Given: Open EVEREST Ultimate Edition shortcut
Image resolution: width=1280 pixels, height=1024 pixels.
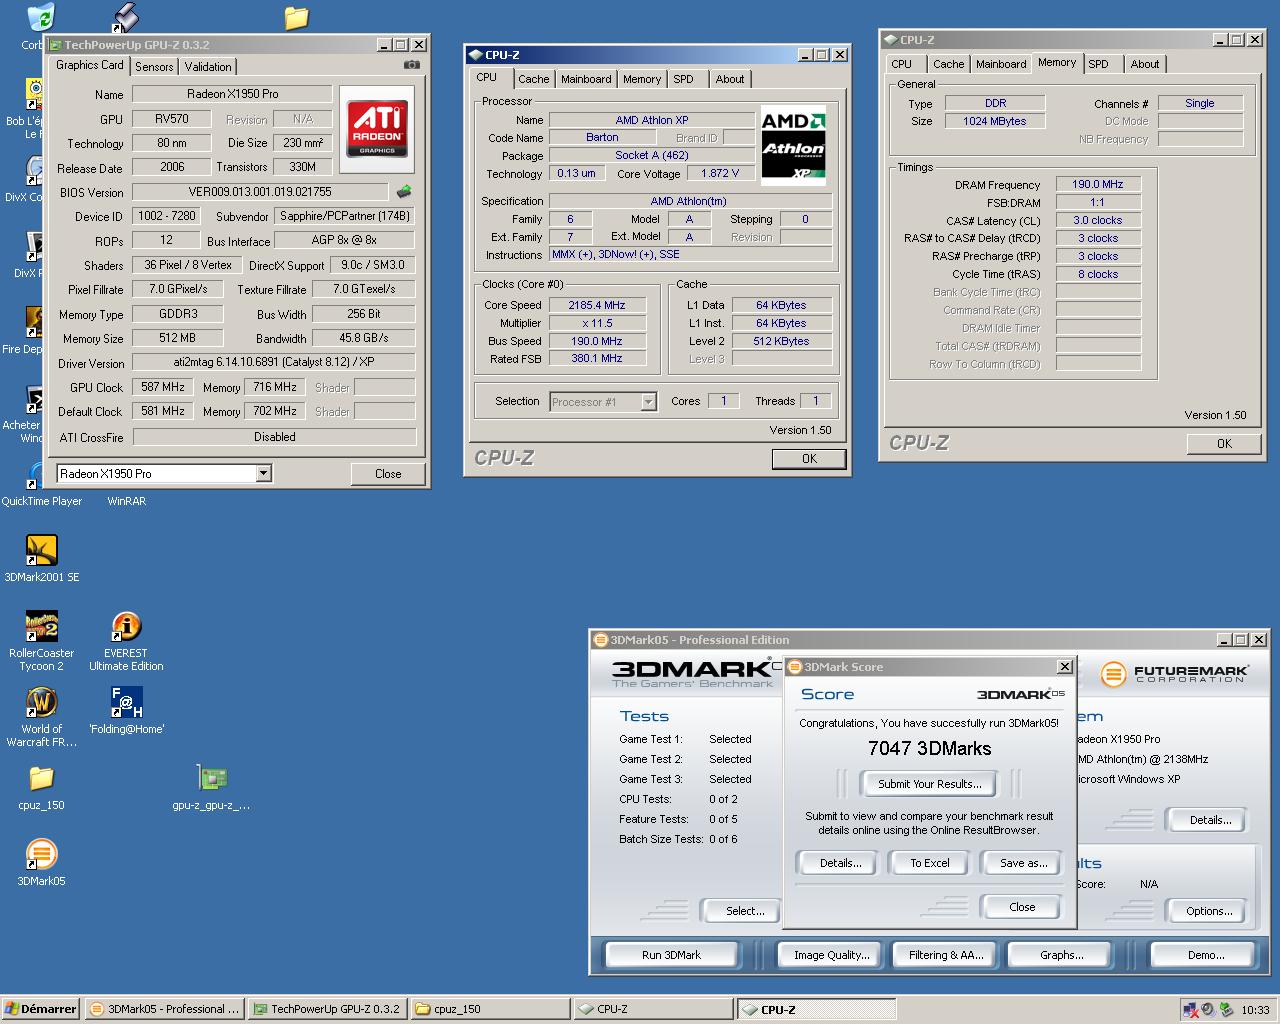Looking at the screenshot, I should (126, 627).
